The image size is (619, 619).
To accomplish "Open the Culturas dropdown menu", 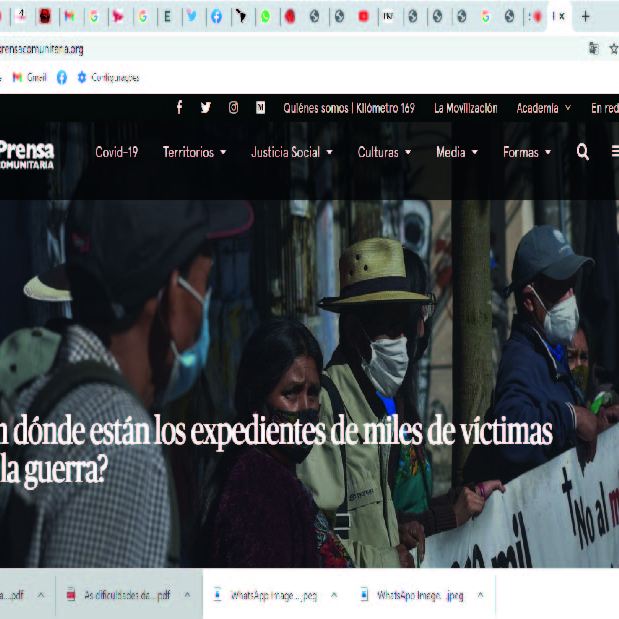I will click(x=385, y=152).
